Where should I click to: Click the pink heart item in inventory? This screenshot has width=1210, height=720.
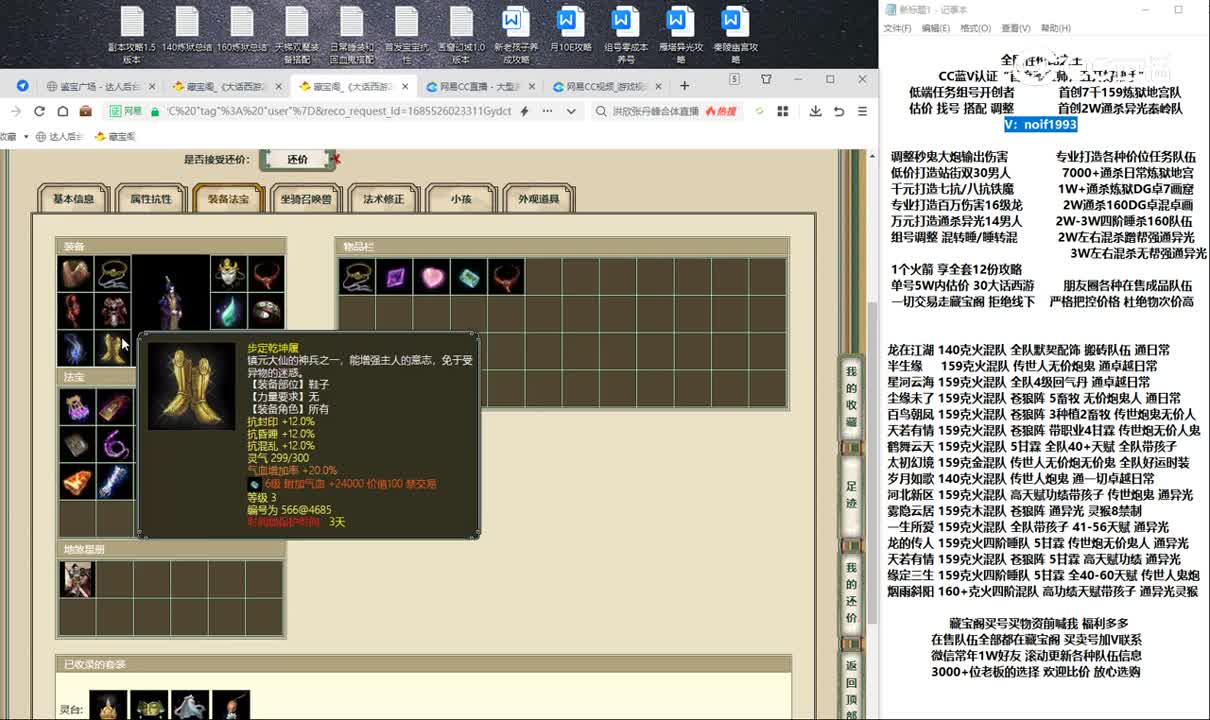[x=432, y=277]
